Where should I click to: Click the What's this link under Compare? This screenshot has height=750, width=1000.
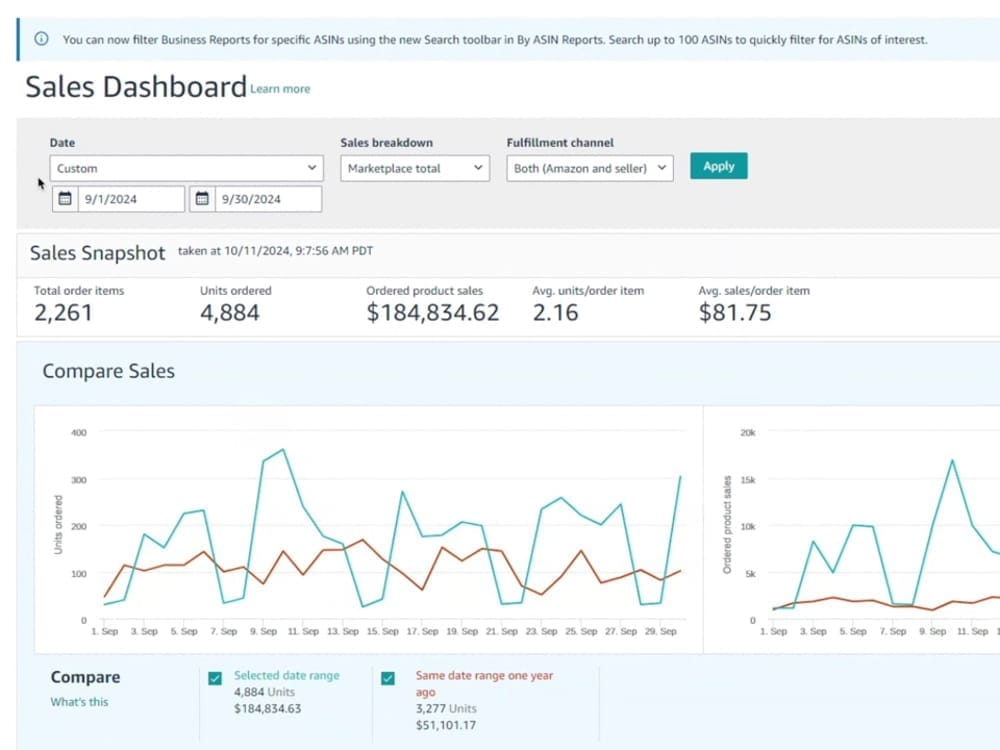[x=79, y=702]
